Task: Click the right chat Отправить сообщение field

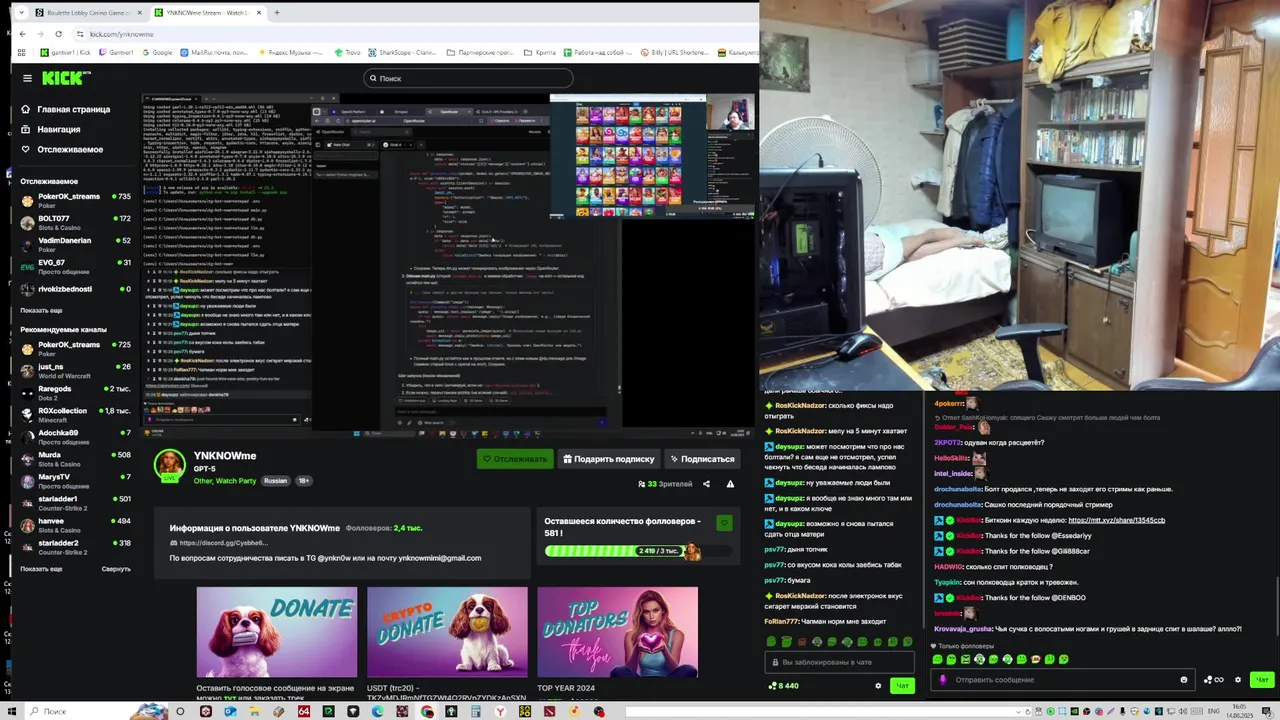Action: (1064, 680)
